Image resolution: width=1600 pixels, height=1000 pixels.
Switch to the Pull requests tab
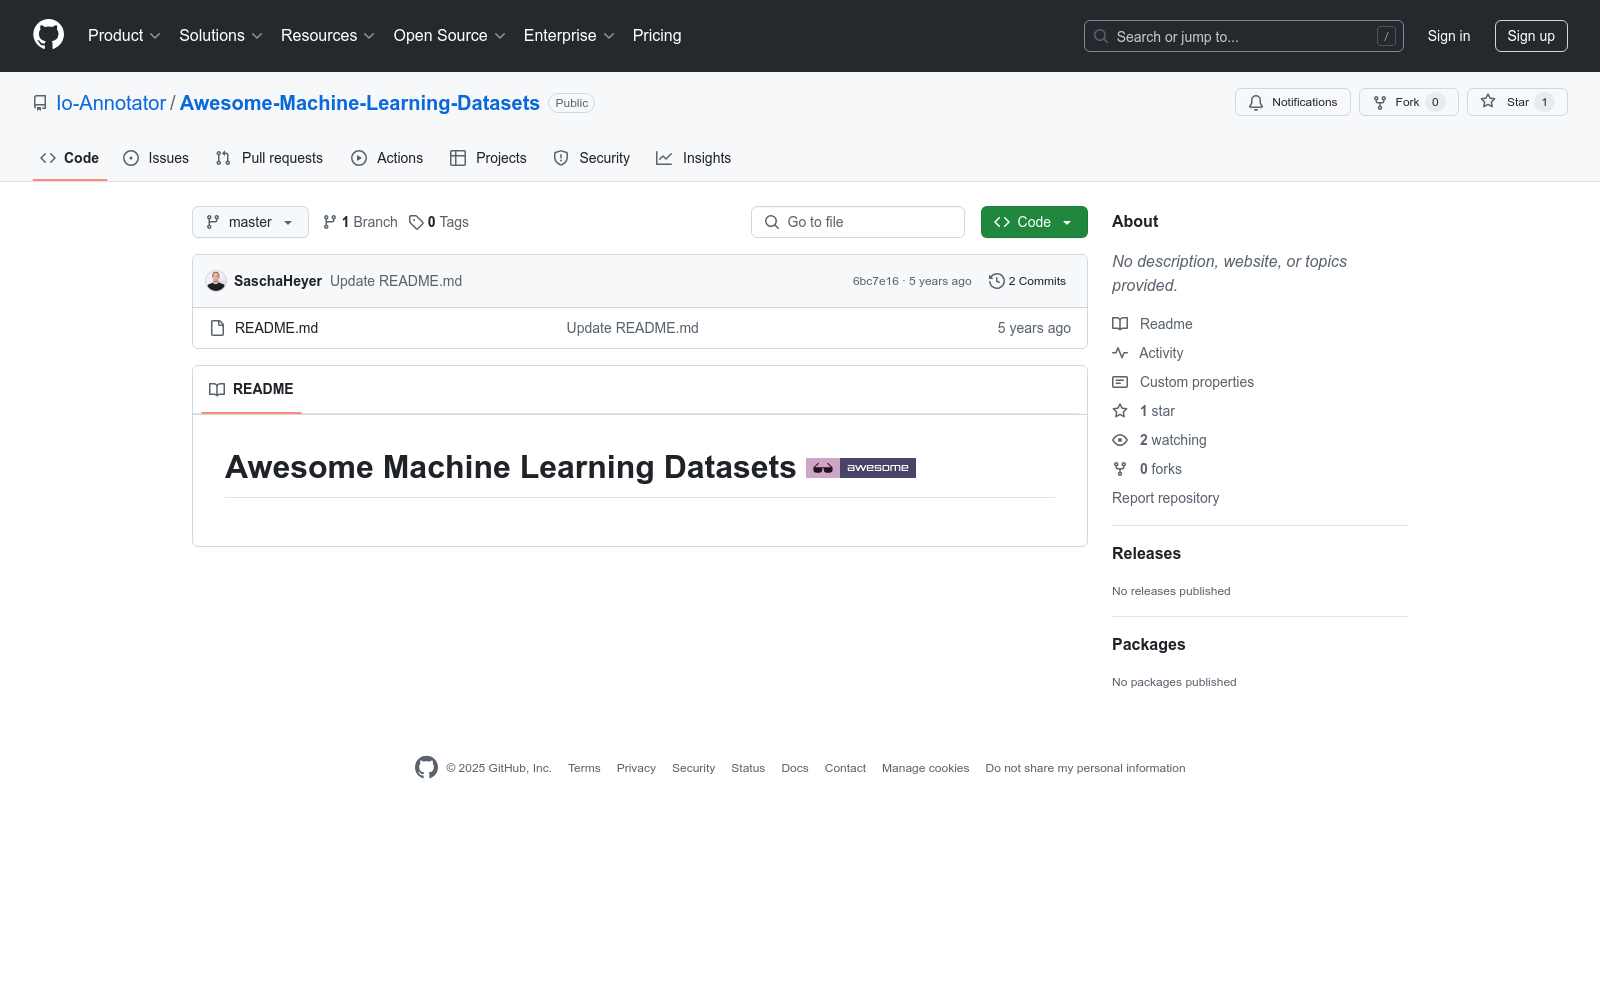[x=269, y=158]
